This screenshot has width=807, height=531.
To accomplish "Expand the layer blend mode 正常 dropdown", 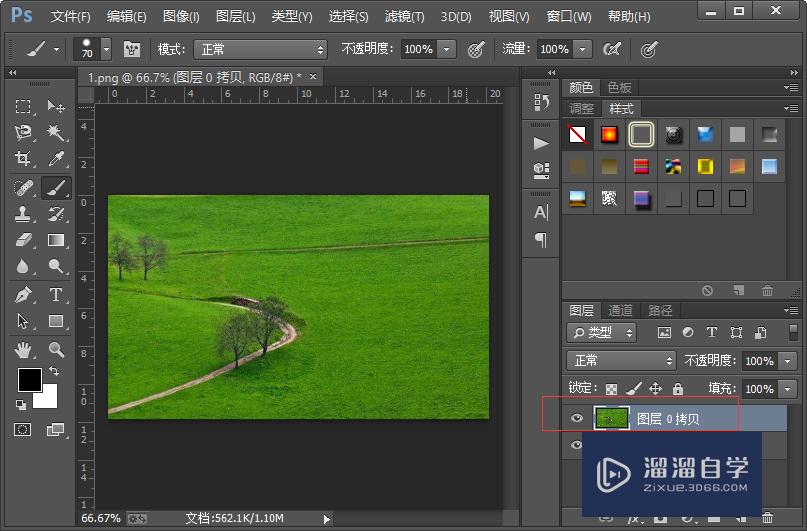I will pyautogui.click(x=622, y=360).
